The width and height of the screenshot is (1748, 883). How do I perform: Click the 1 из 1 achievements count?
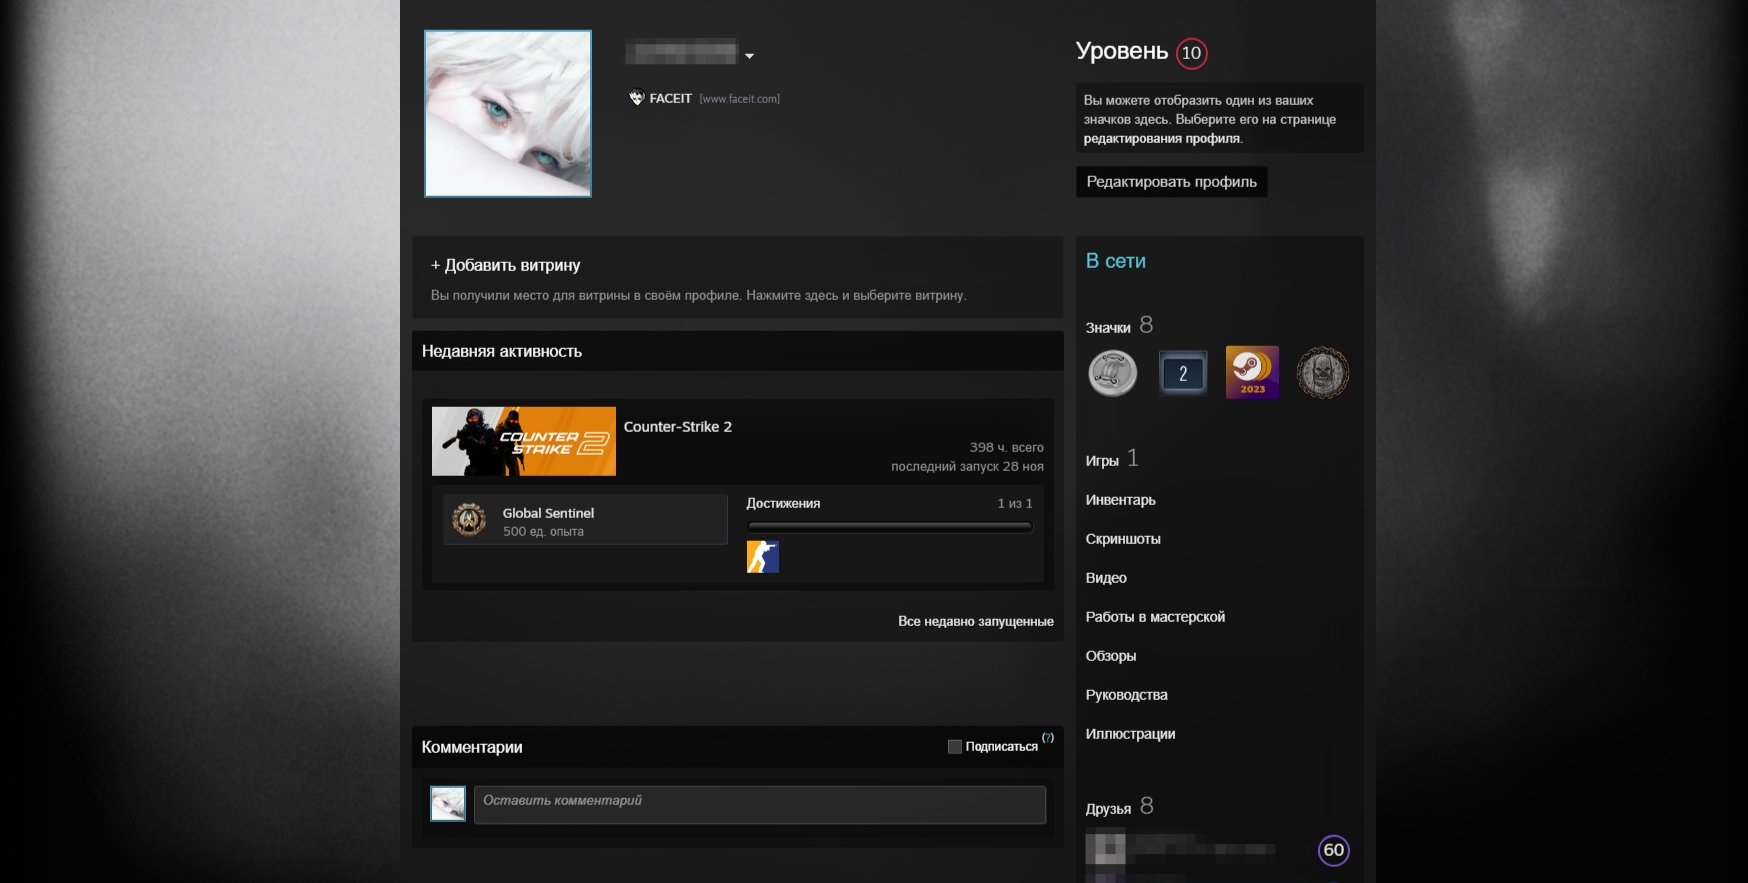point(1015,503)
